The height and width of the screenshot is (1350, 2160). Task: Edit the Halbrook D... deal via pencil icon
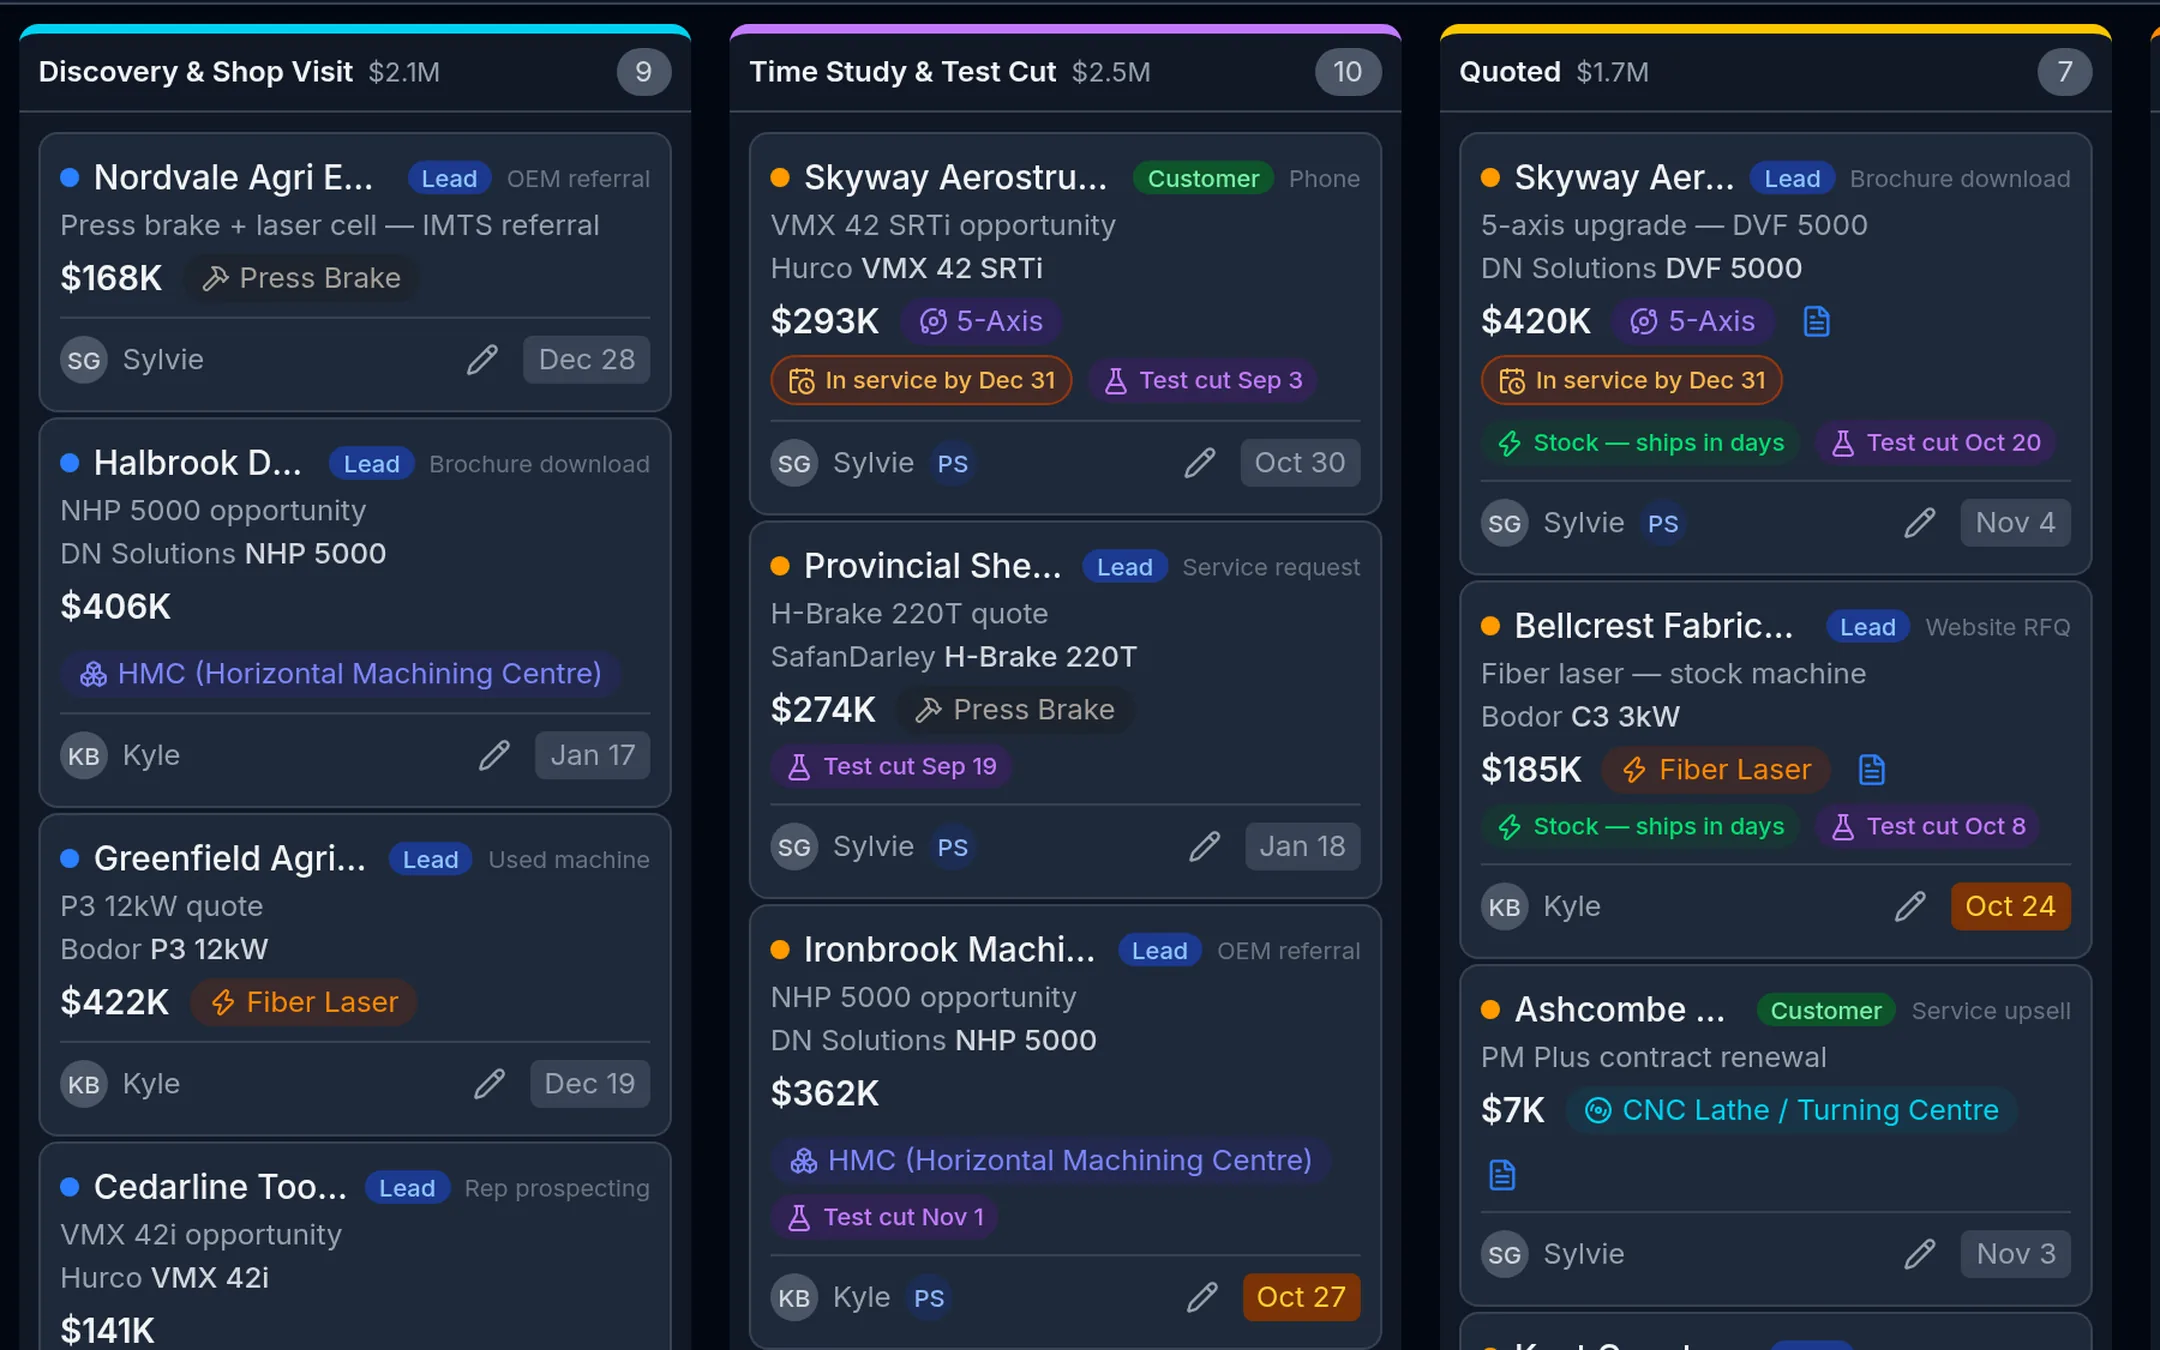coord(494,755)
